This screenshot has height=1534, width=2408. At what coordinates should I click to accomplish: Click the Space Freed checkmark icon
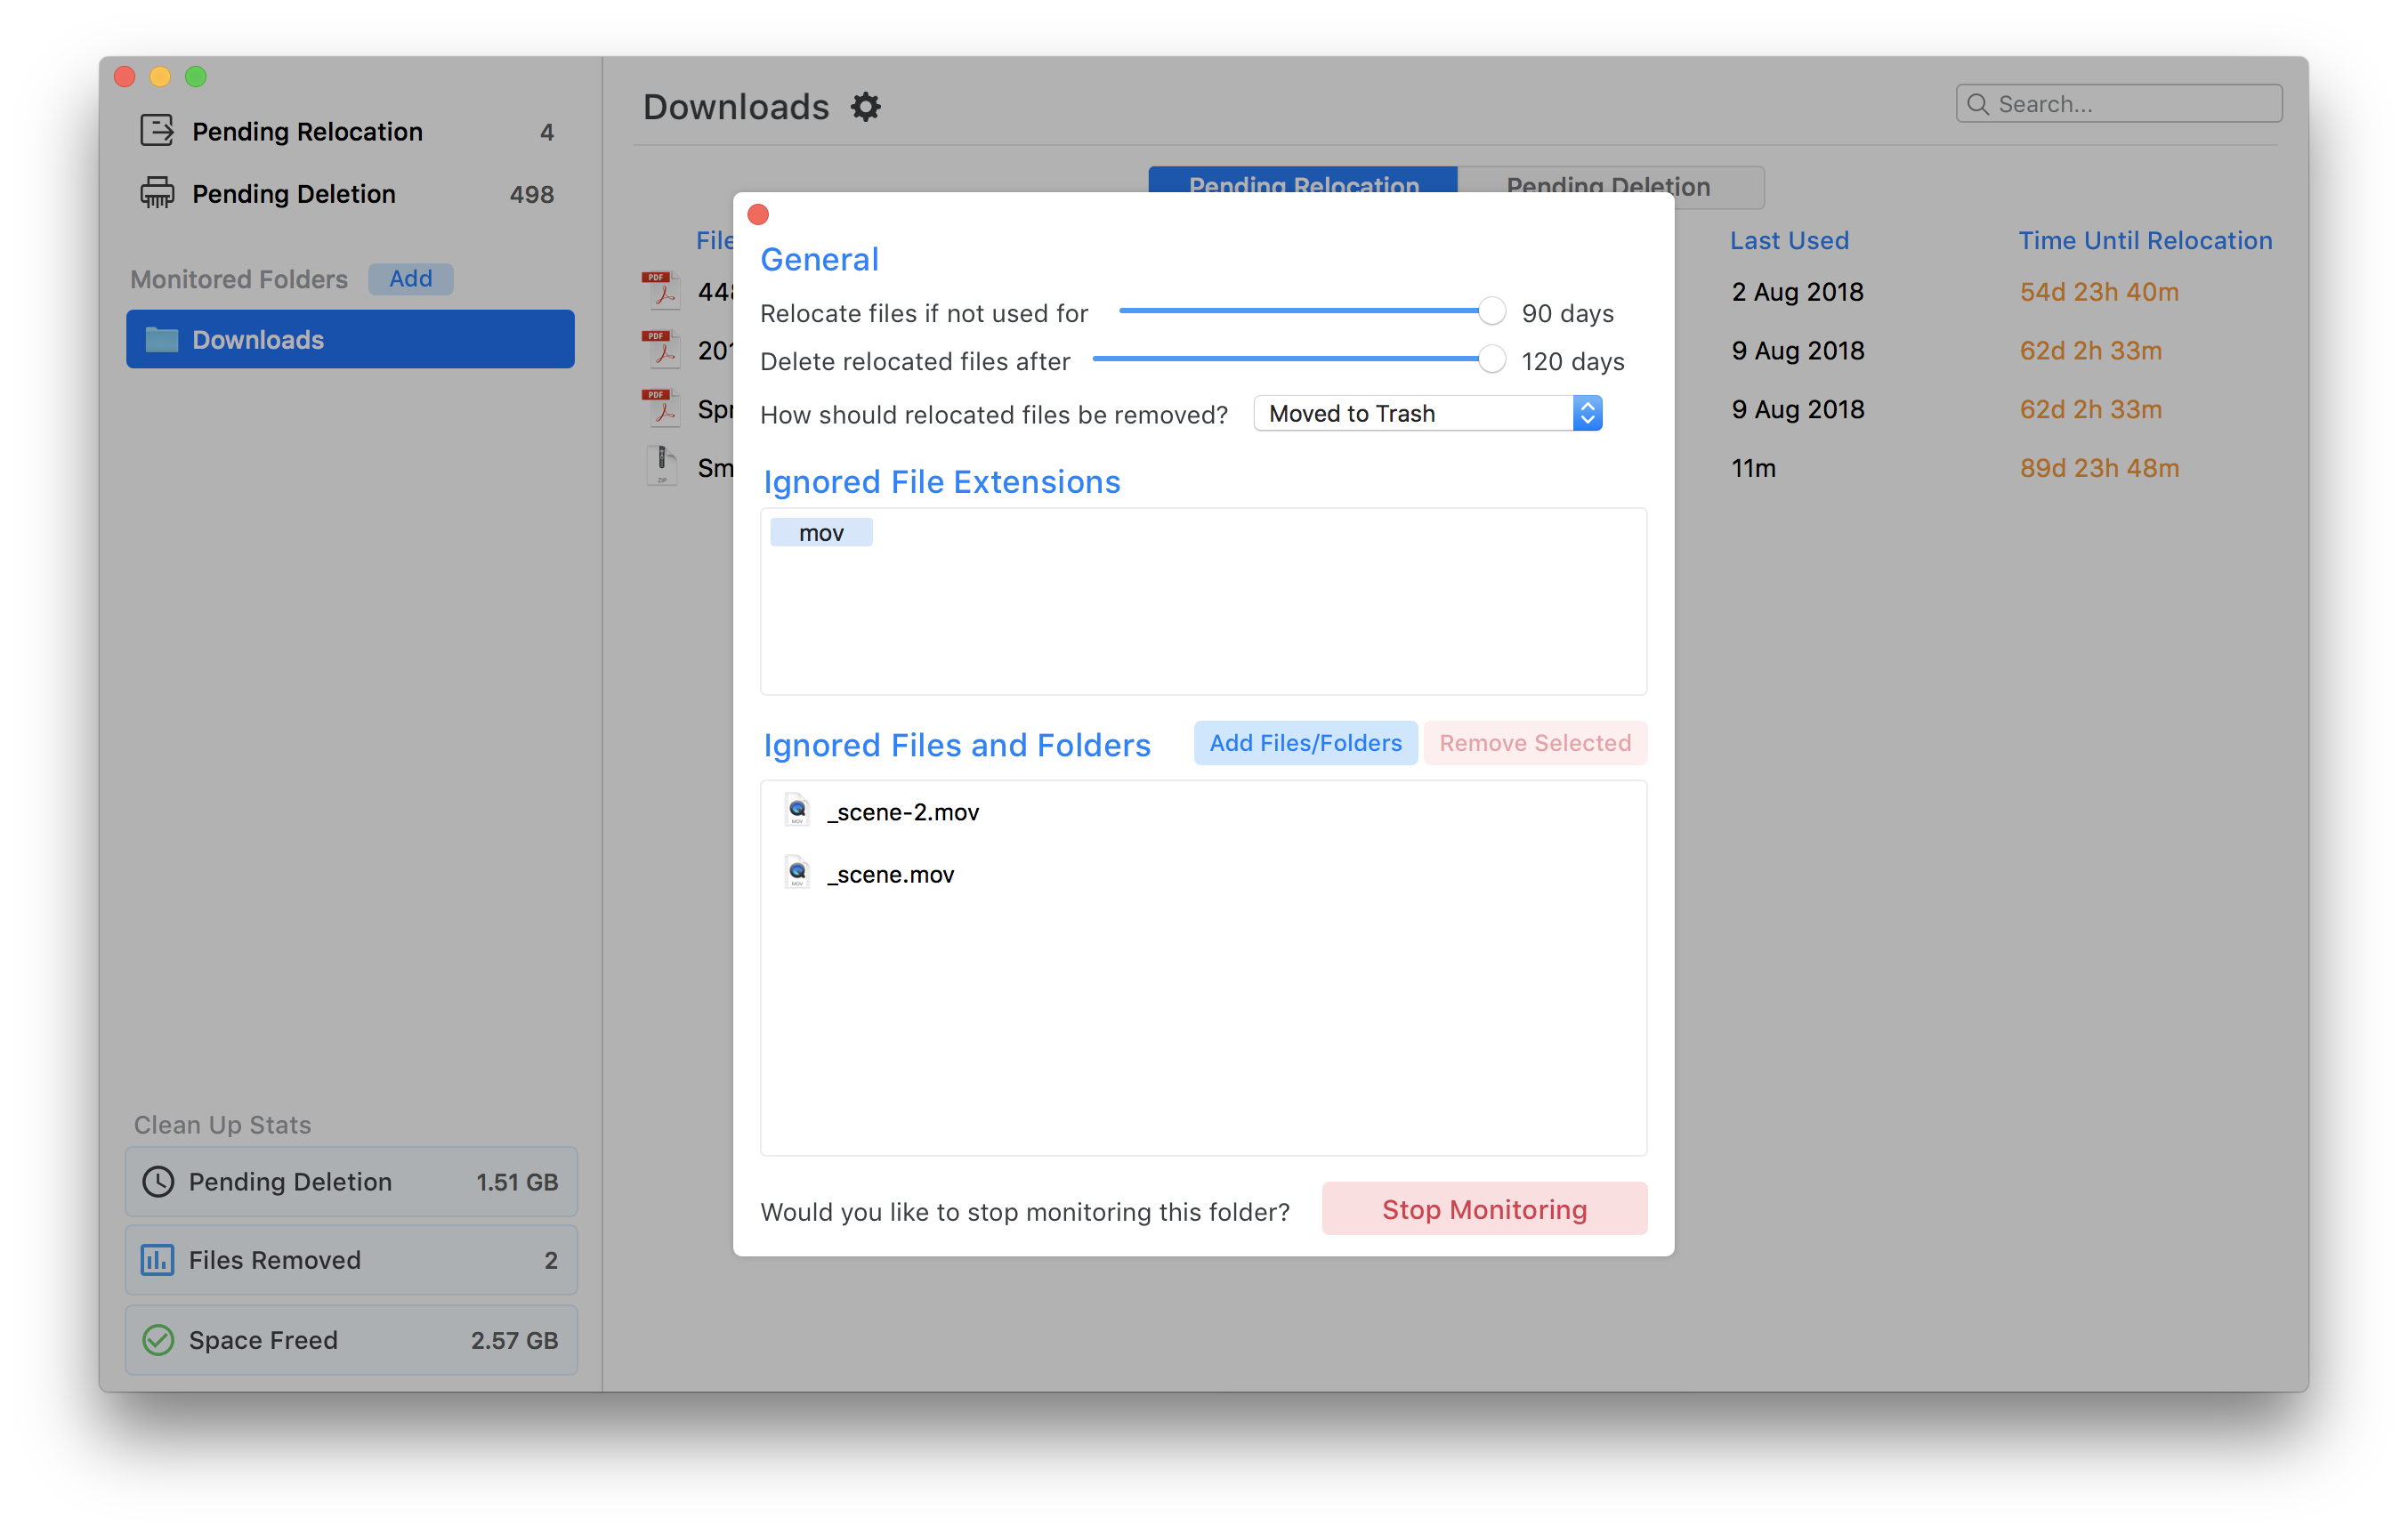point(158,1340)
